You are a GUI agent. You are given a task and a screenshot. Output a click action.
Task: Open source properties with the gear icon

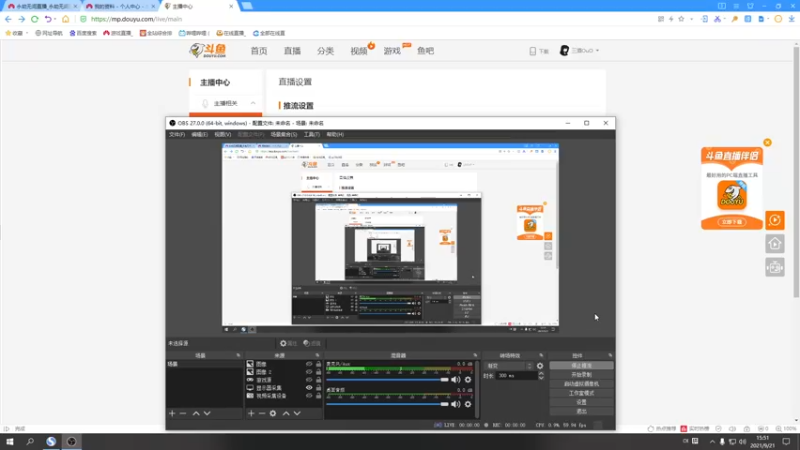pos(273,413)
